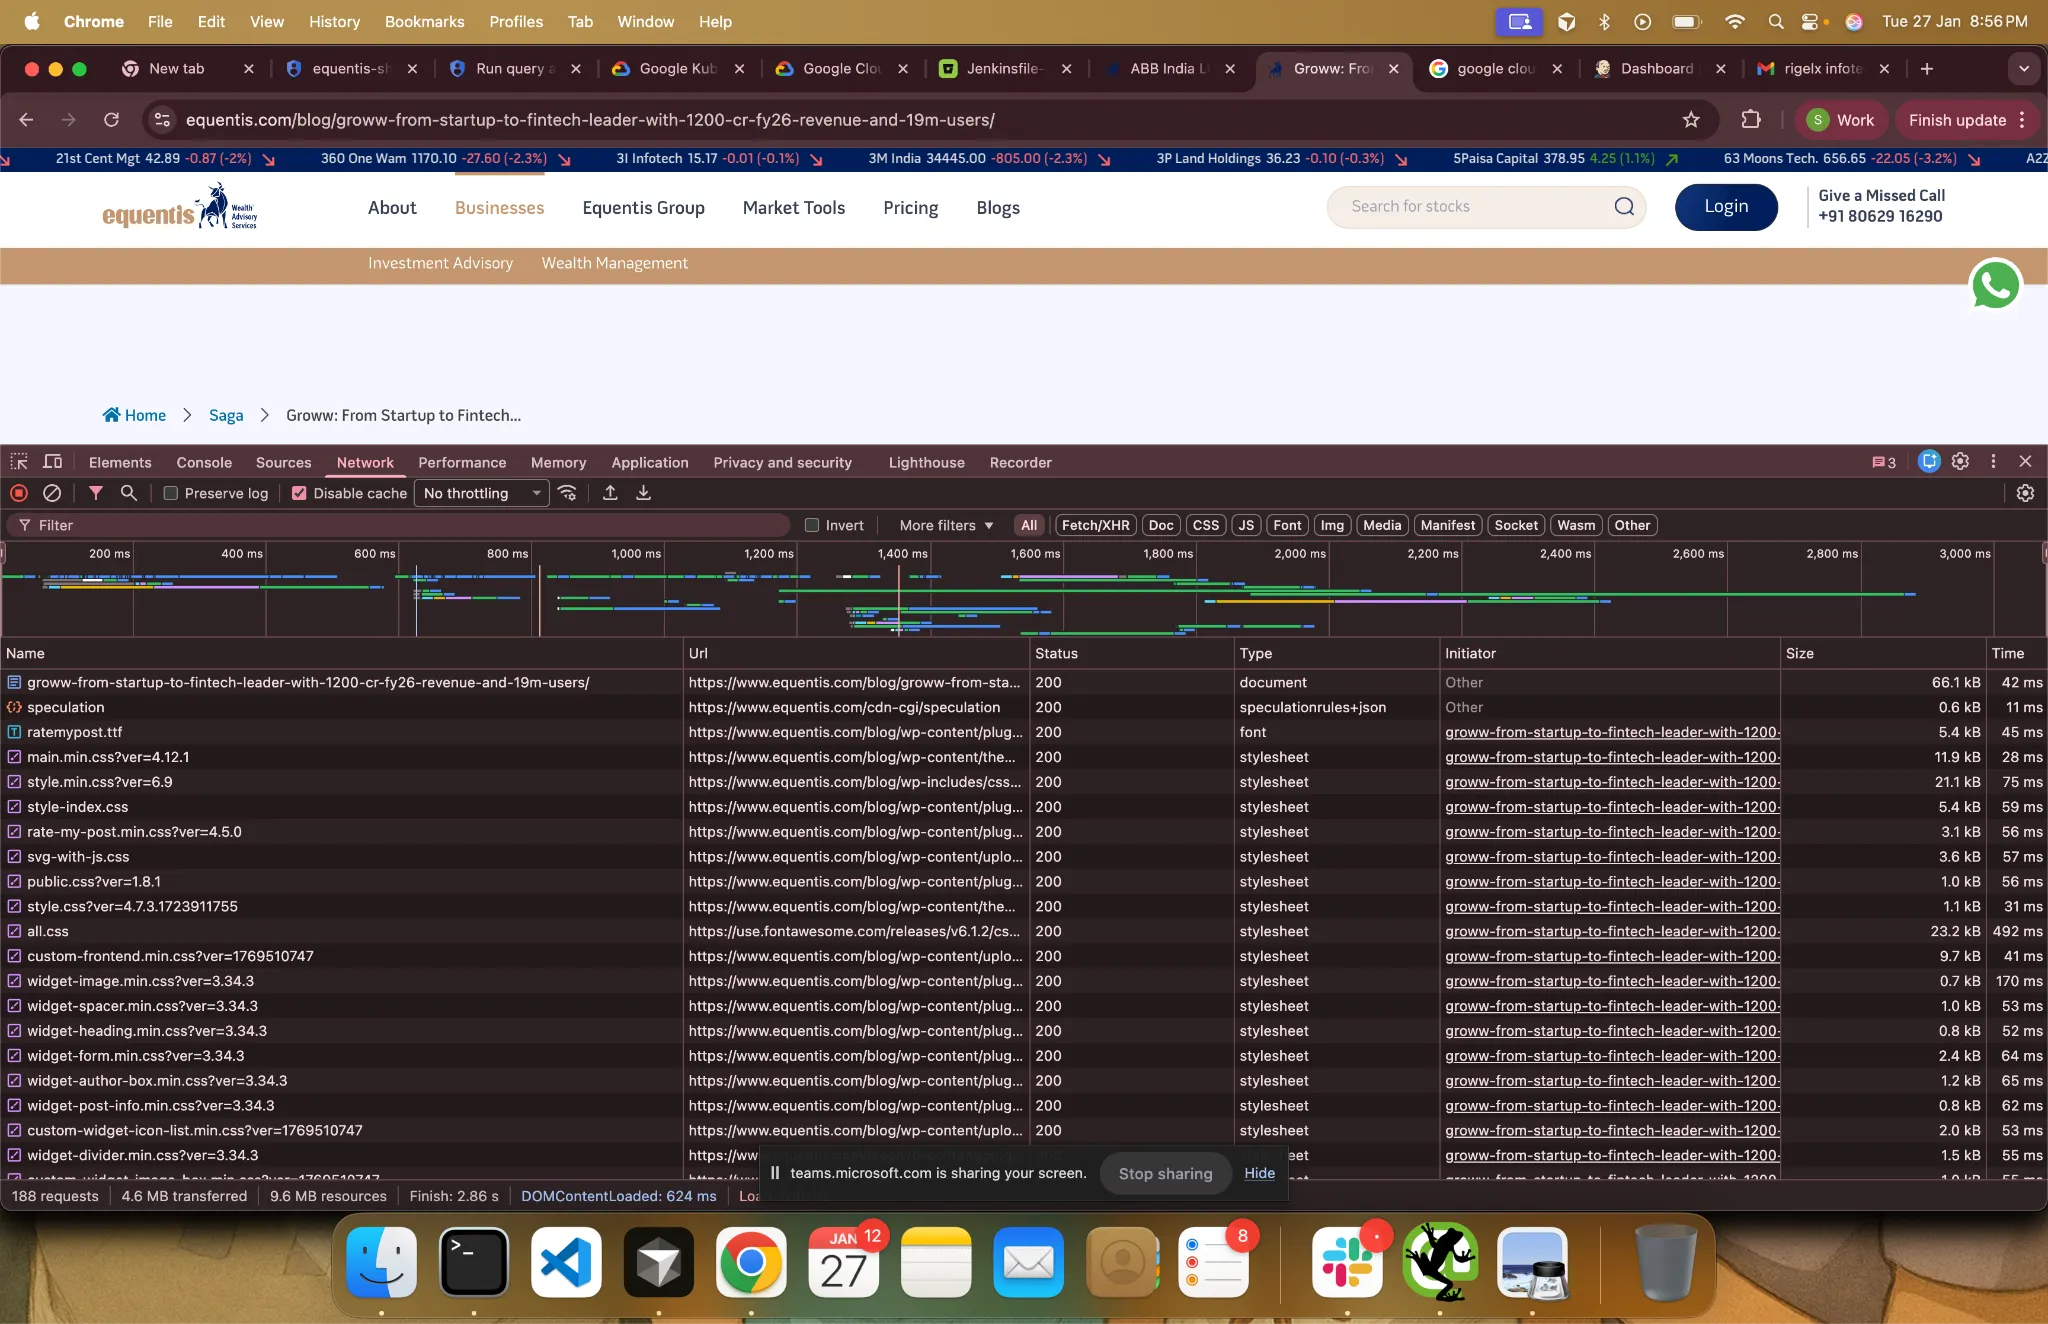Click Stop sharing in the screen-share bar
The width and height of the screenshot is (2048, 1324).
(1165, 1173)
